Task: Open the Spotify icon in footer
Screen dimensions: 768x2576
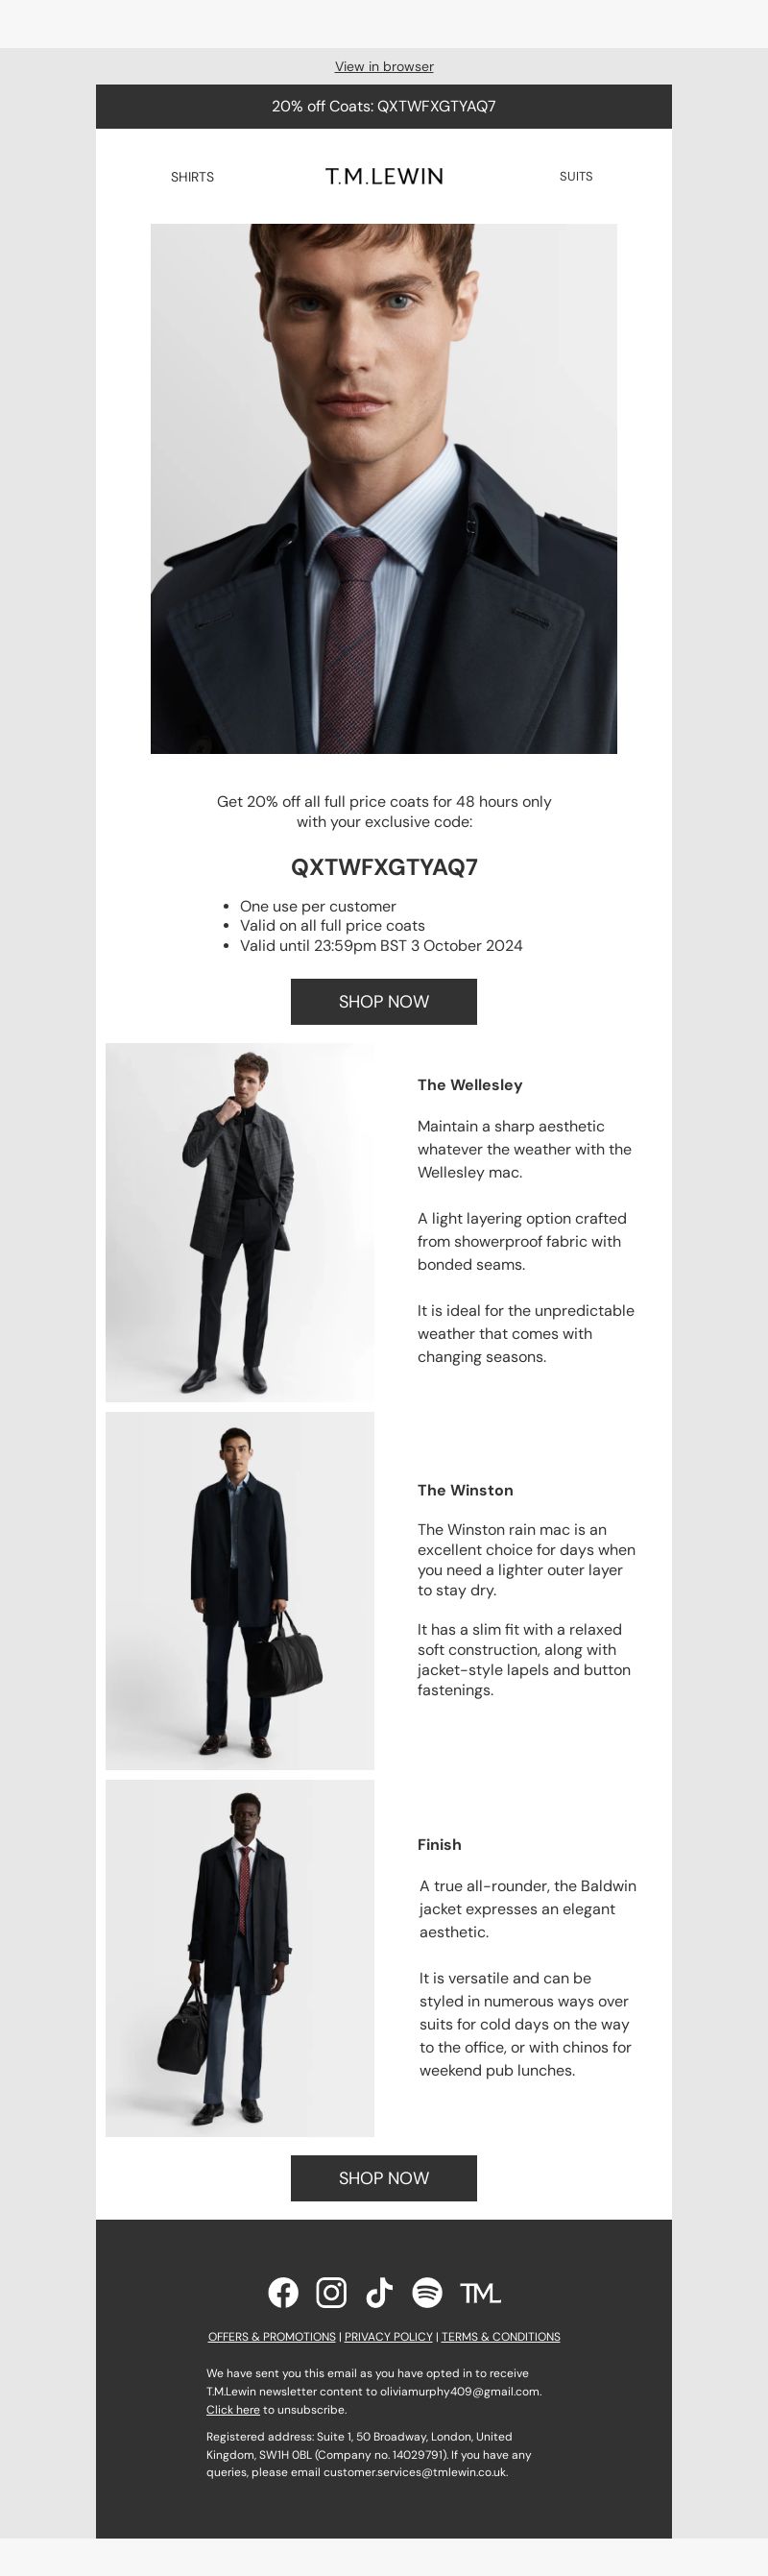Action: click(x=427, y=2293)
